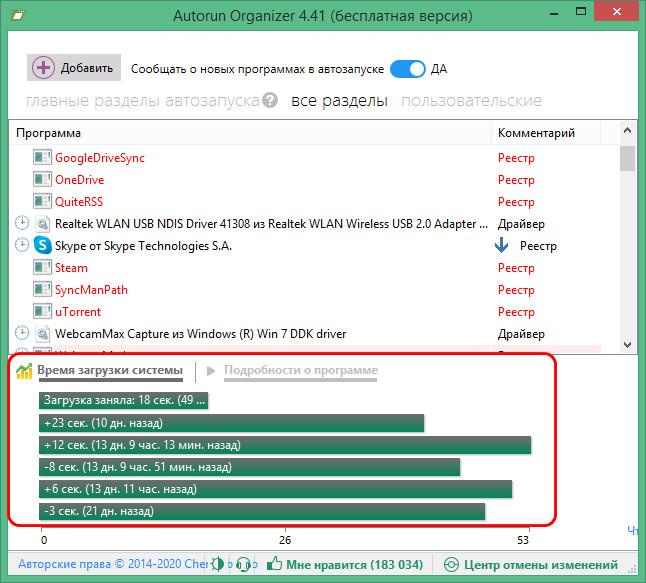Switch to пользовательские tab
The height and width of the screenshot is (583, 646).
[471, 100]
